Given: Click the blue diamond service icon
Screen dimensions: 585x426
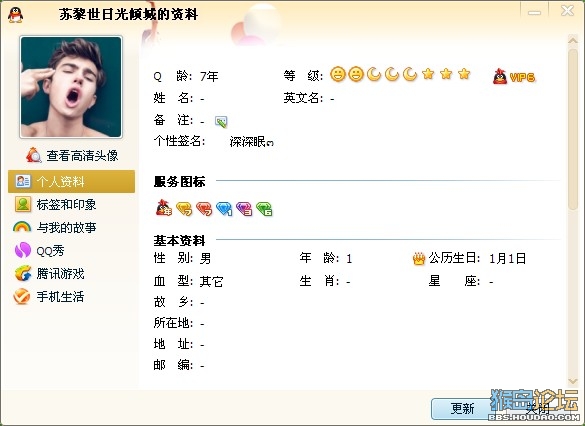Looking at the screenshot, I should pyautogui.click(x=224, y=209).
